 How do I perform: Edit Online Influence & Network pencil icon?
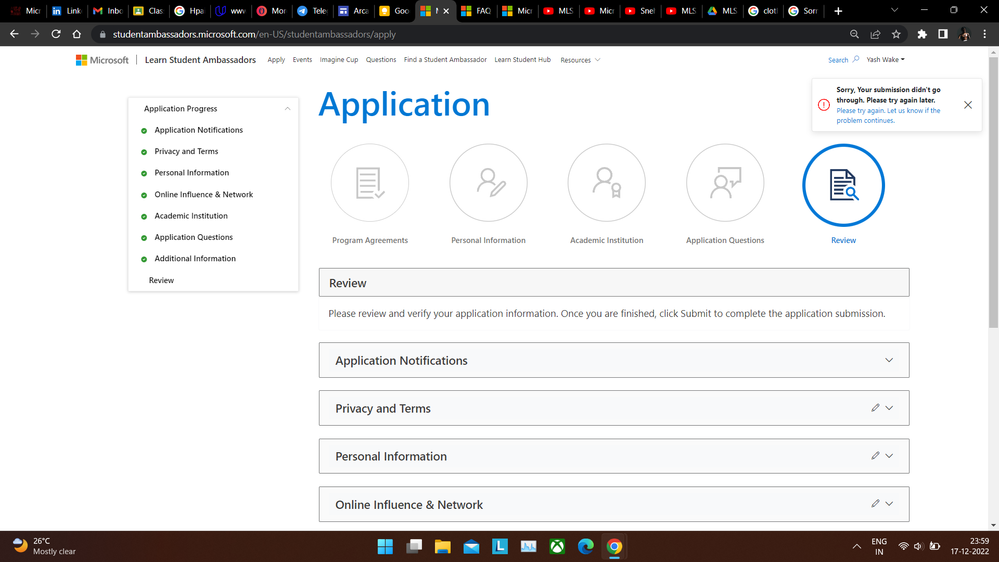click(875, 503)
